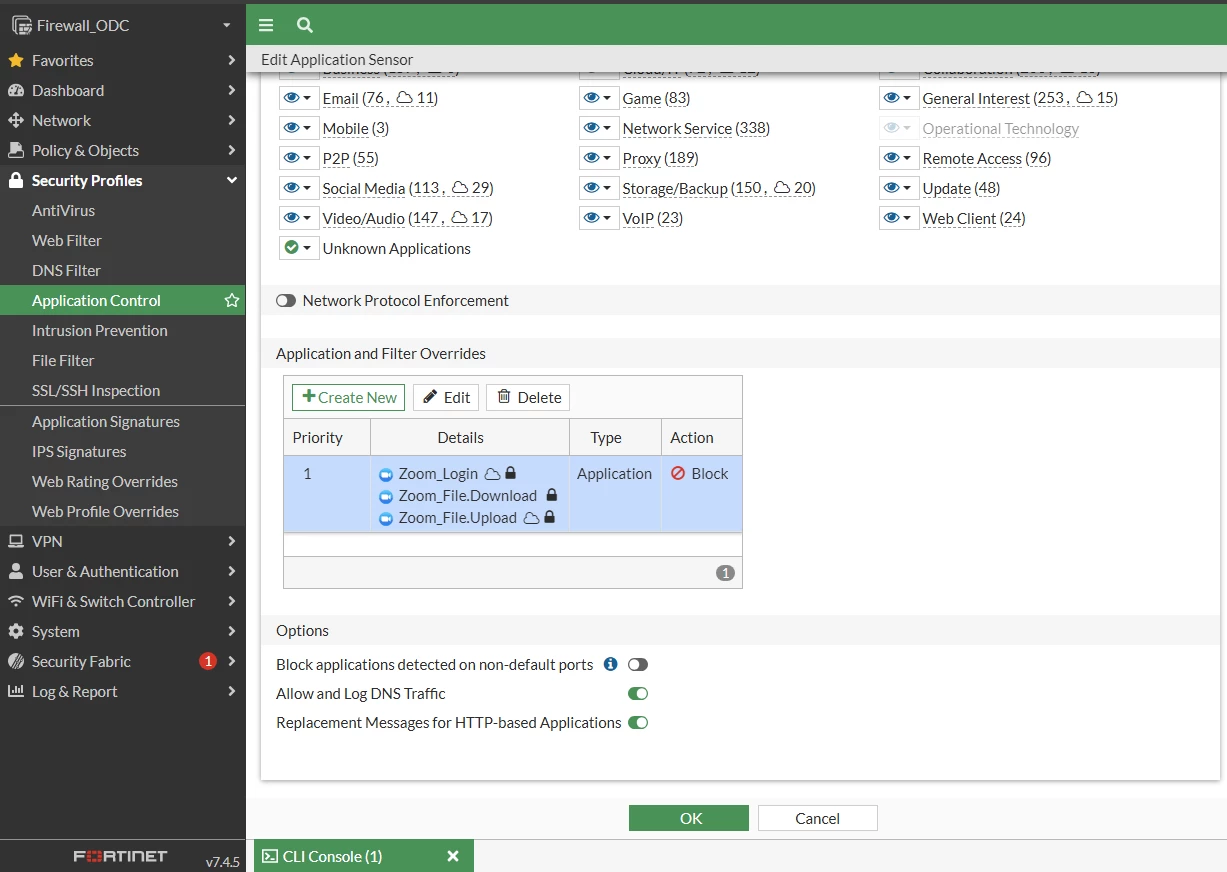1227x872 pixels.
Task: Disable Allow and Log DNS Traffic toggle
Action: 638,693
